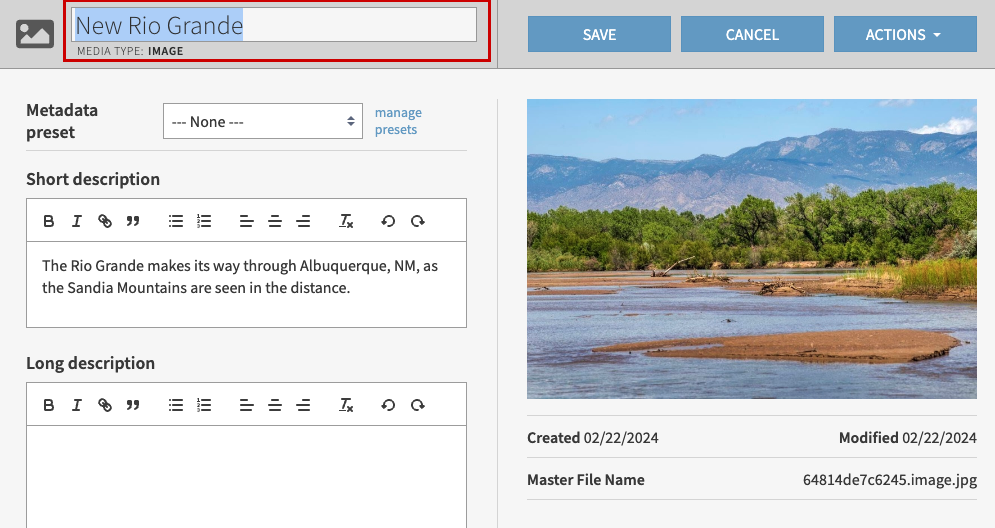Align text left in Short description
995x528 pixels.
tap(246, 221)
